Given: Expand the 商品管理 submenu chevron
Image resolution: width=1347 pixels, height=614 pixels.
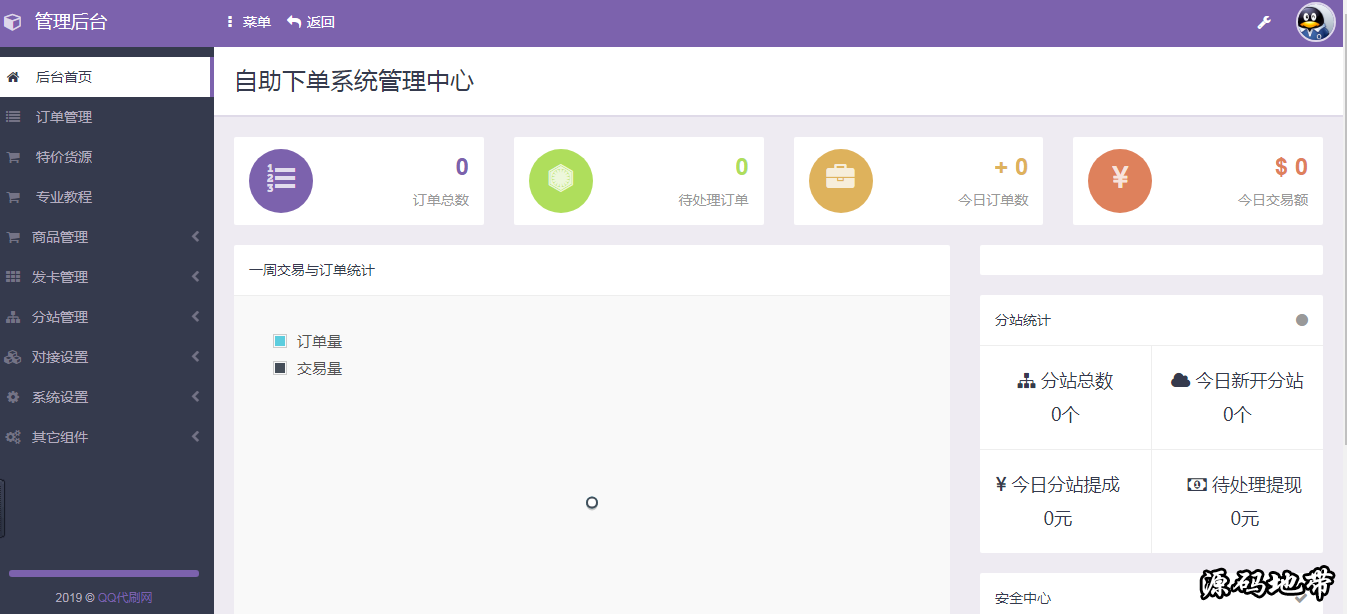Looking at the screenshot, I should tap(196, 237).
